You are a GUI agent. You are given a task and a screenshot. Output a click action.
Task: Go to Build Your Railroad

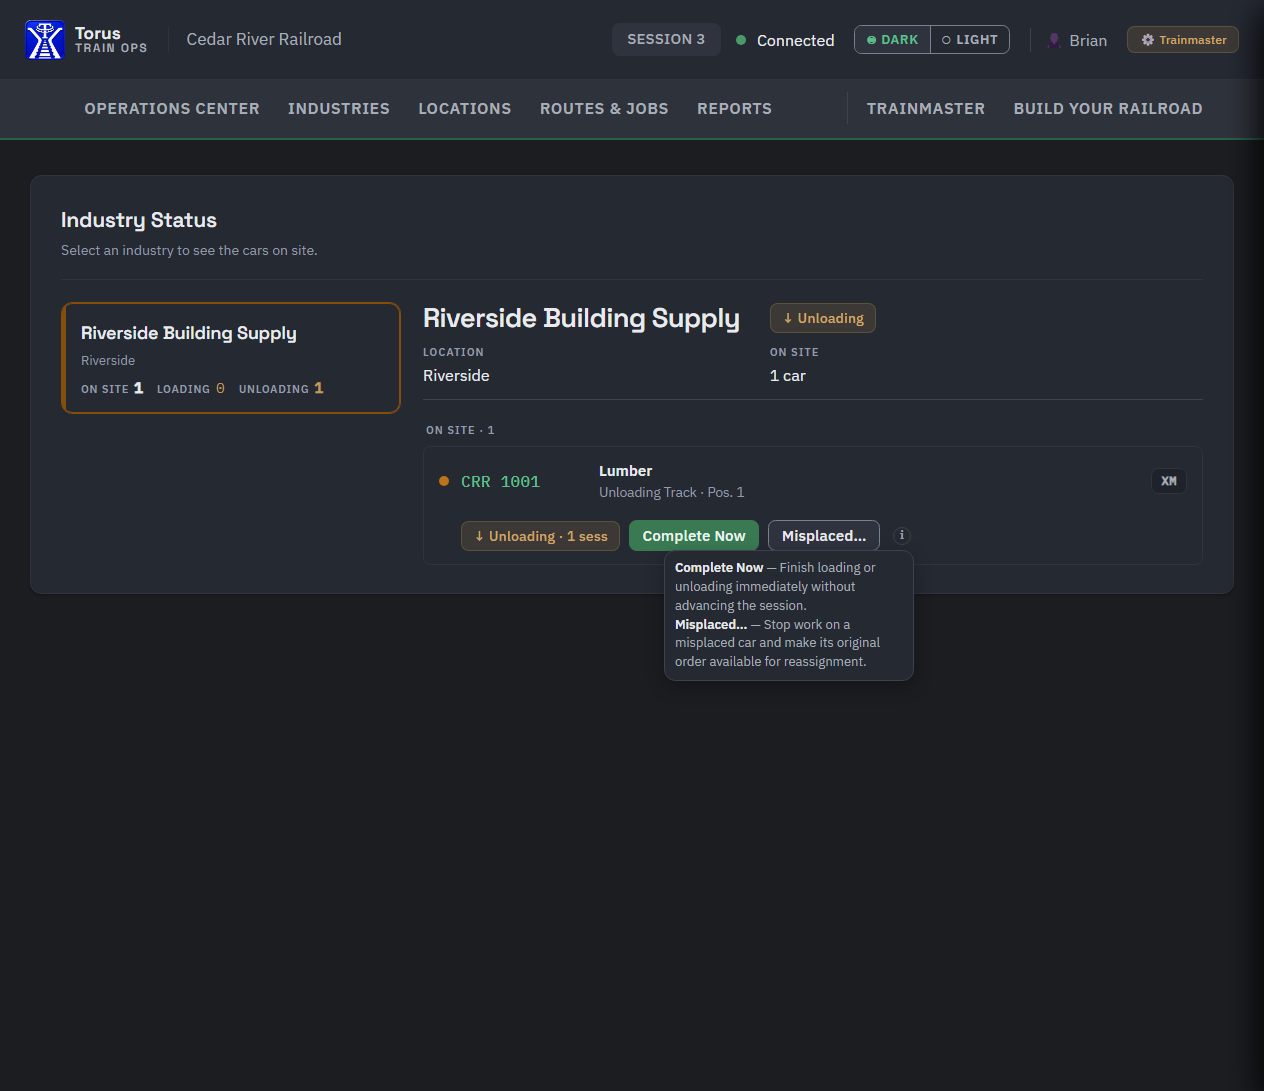point(1108,109)
